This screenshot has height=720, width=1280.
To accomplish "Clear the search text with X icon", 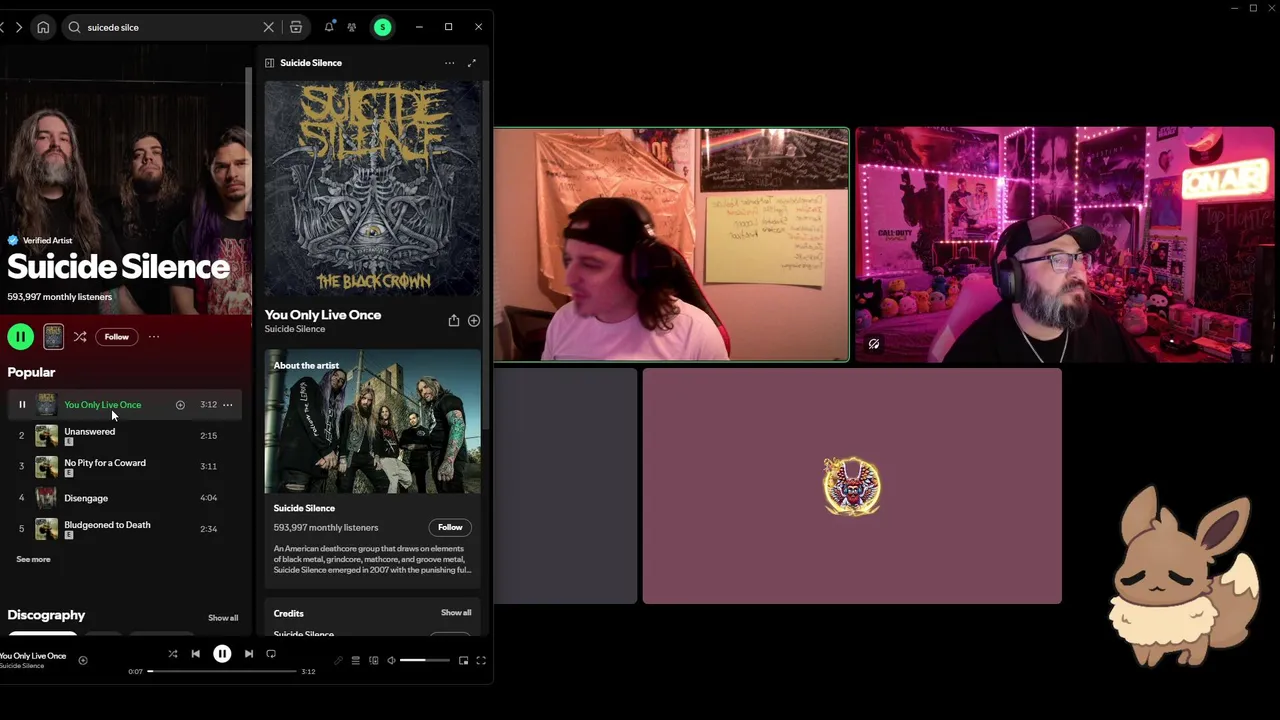I will 268,27.
